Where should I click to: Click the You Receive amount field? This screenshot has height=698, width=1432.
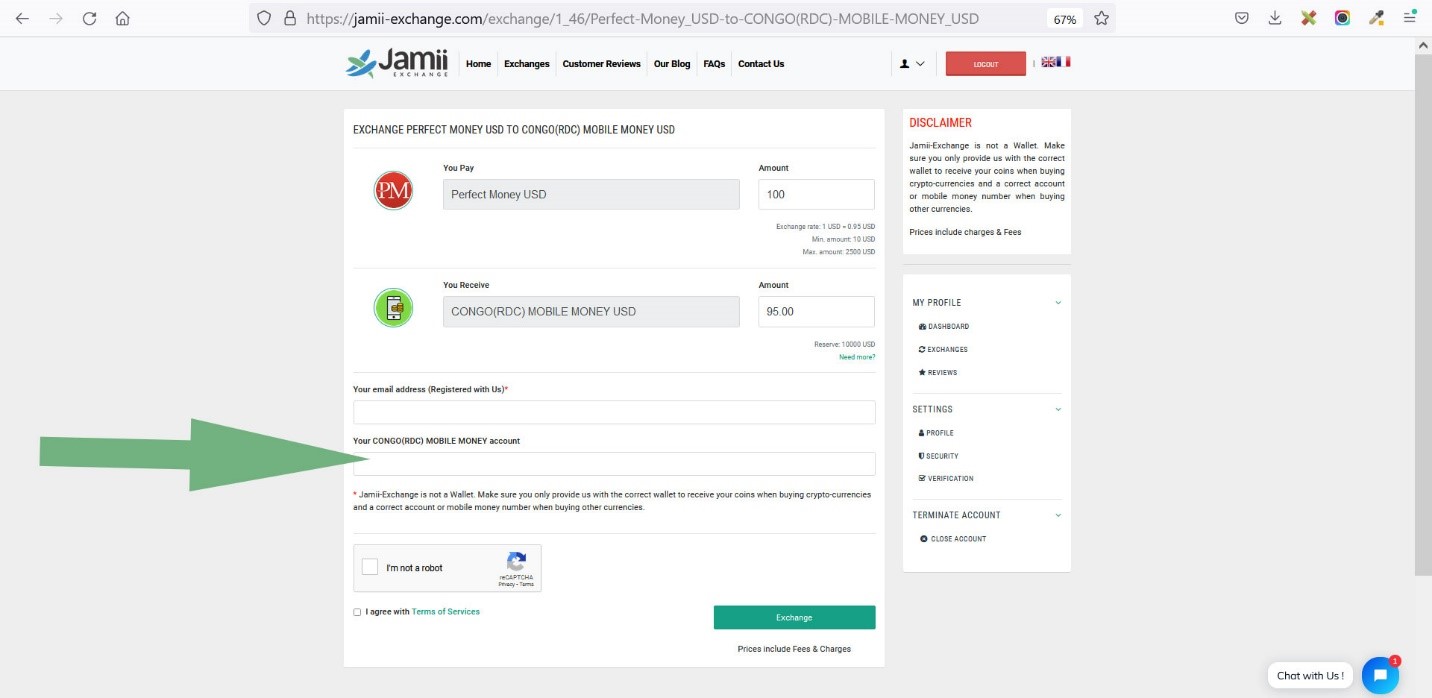[817, 311]
